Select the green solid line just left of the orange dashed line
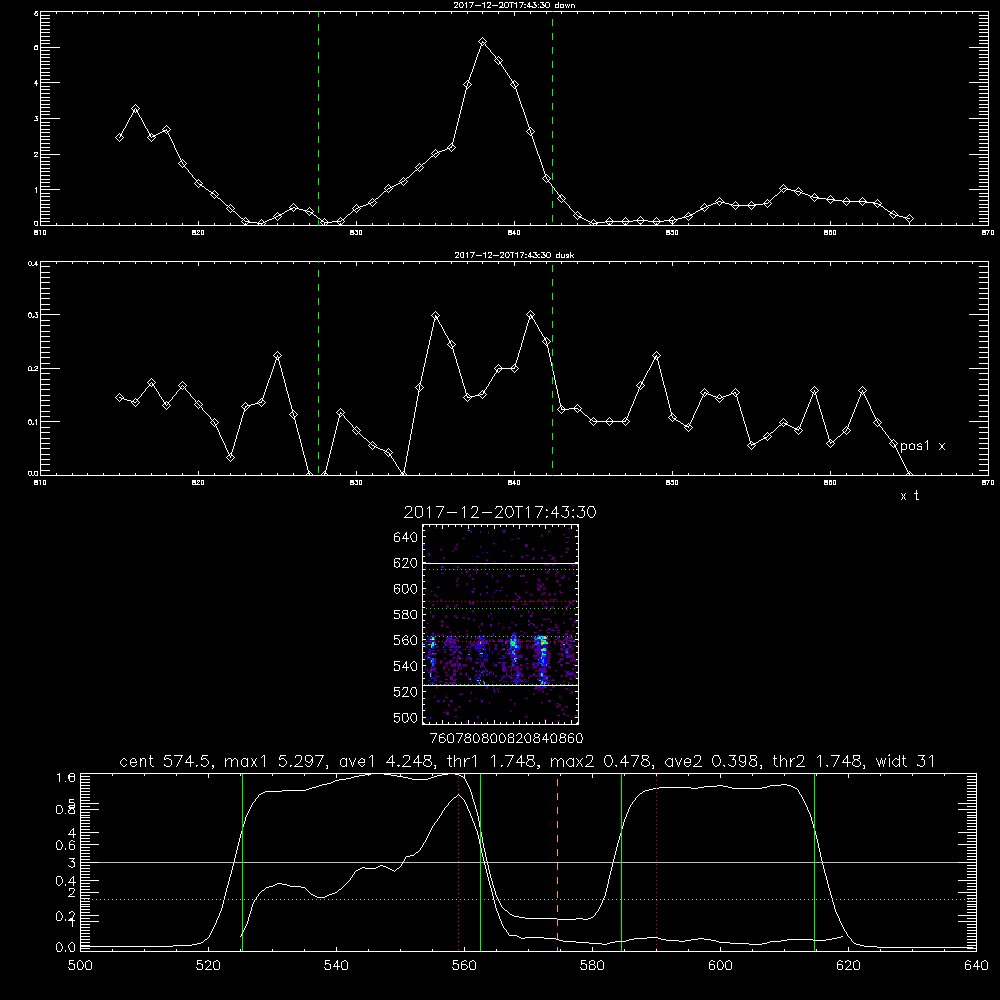The height and width of the screenshot is (1000, 1000). coord(480,861)
